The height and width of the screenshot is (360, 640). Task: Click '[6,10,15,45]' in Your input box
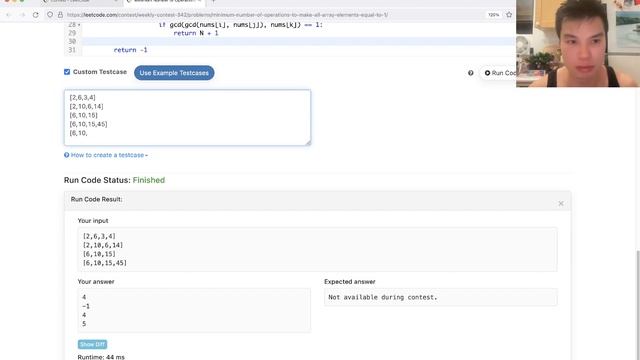pyautogui.click(x=105, y=263)
